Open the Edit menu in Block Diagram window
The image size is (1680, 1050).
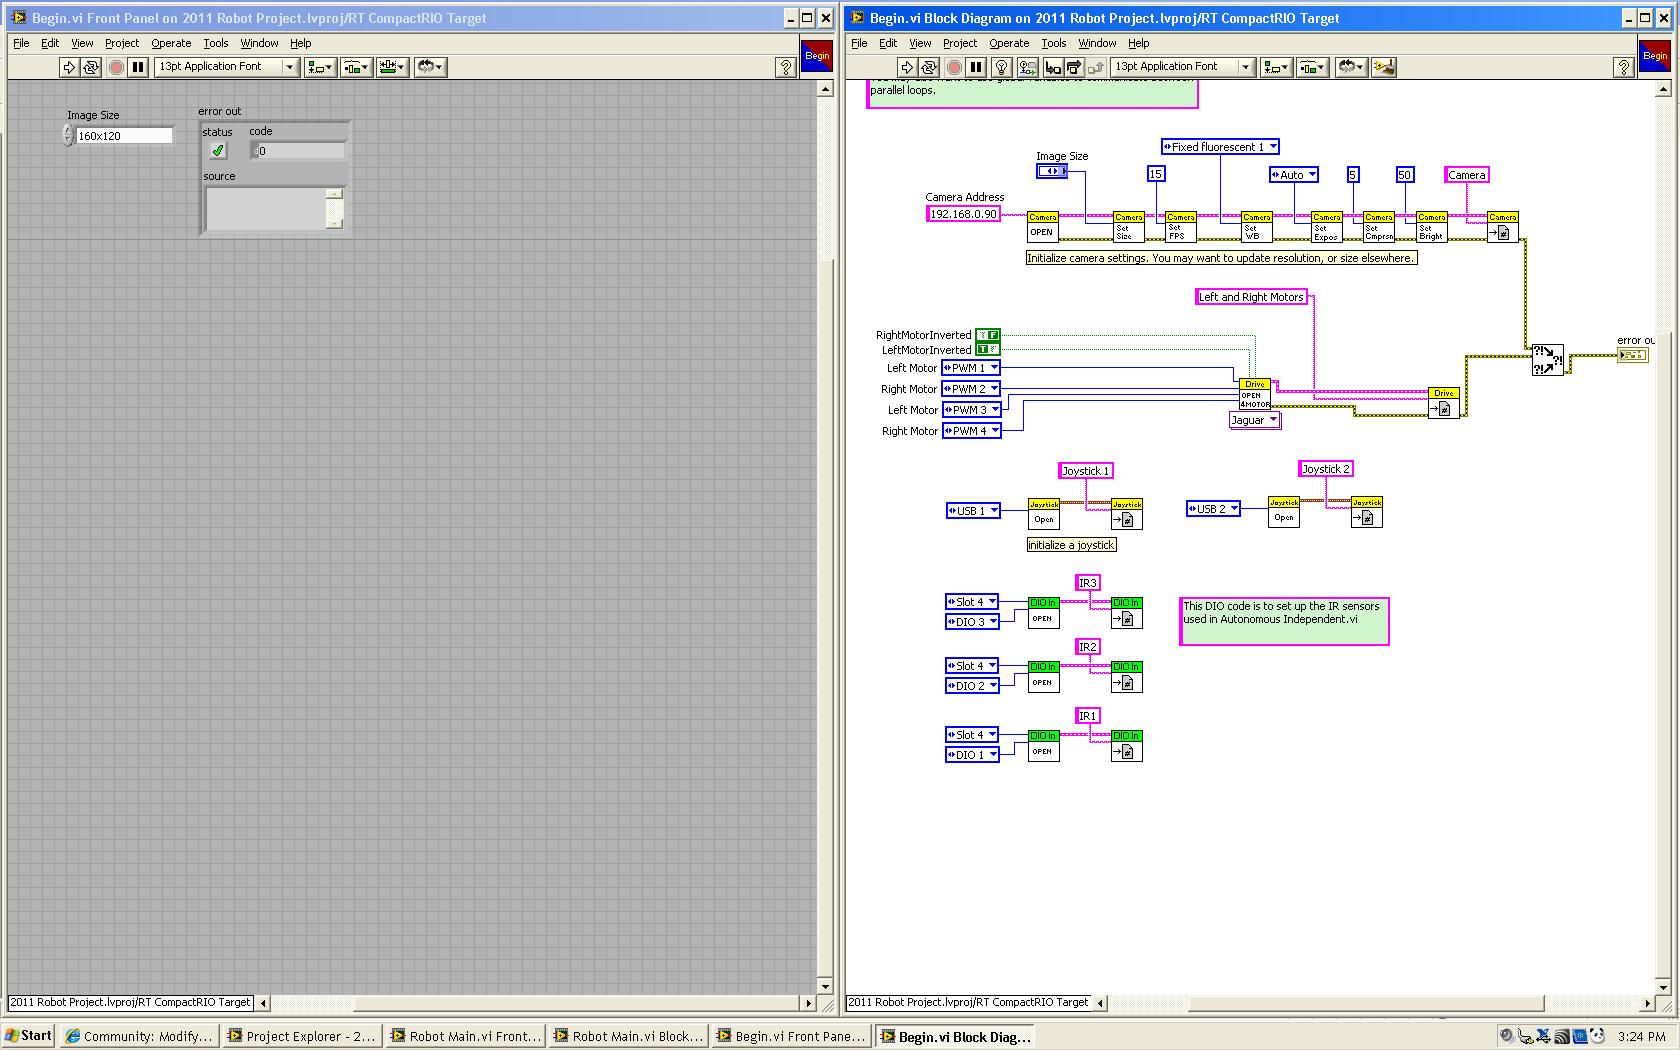click(888, 43)
